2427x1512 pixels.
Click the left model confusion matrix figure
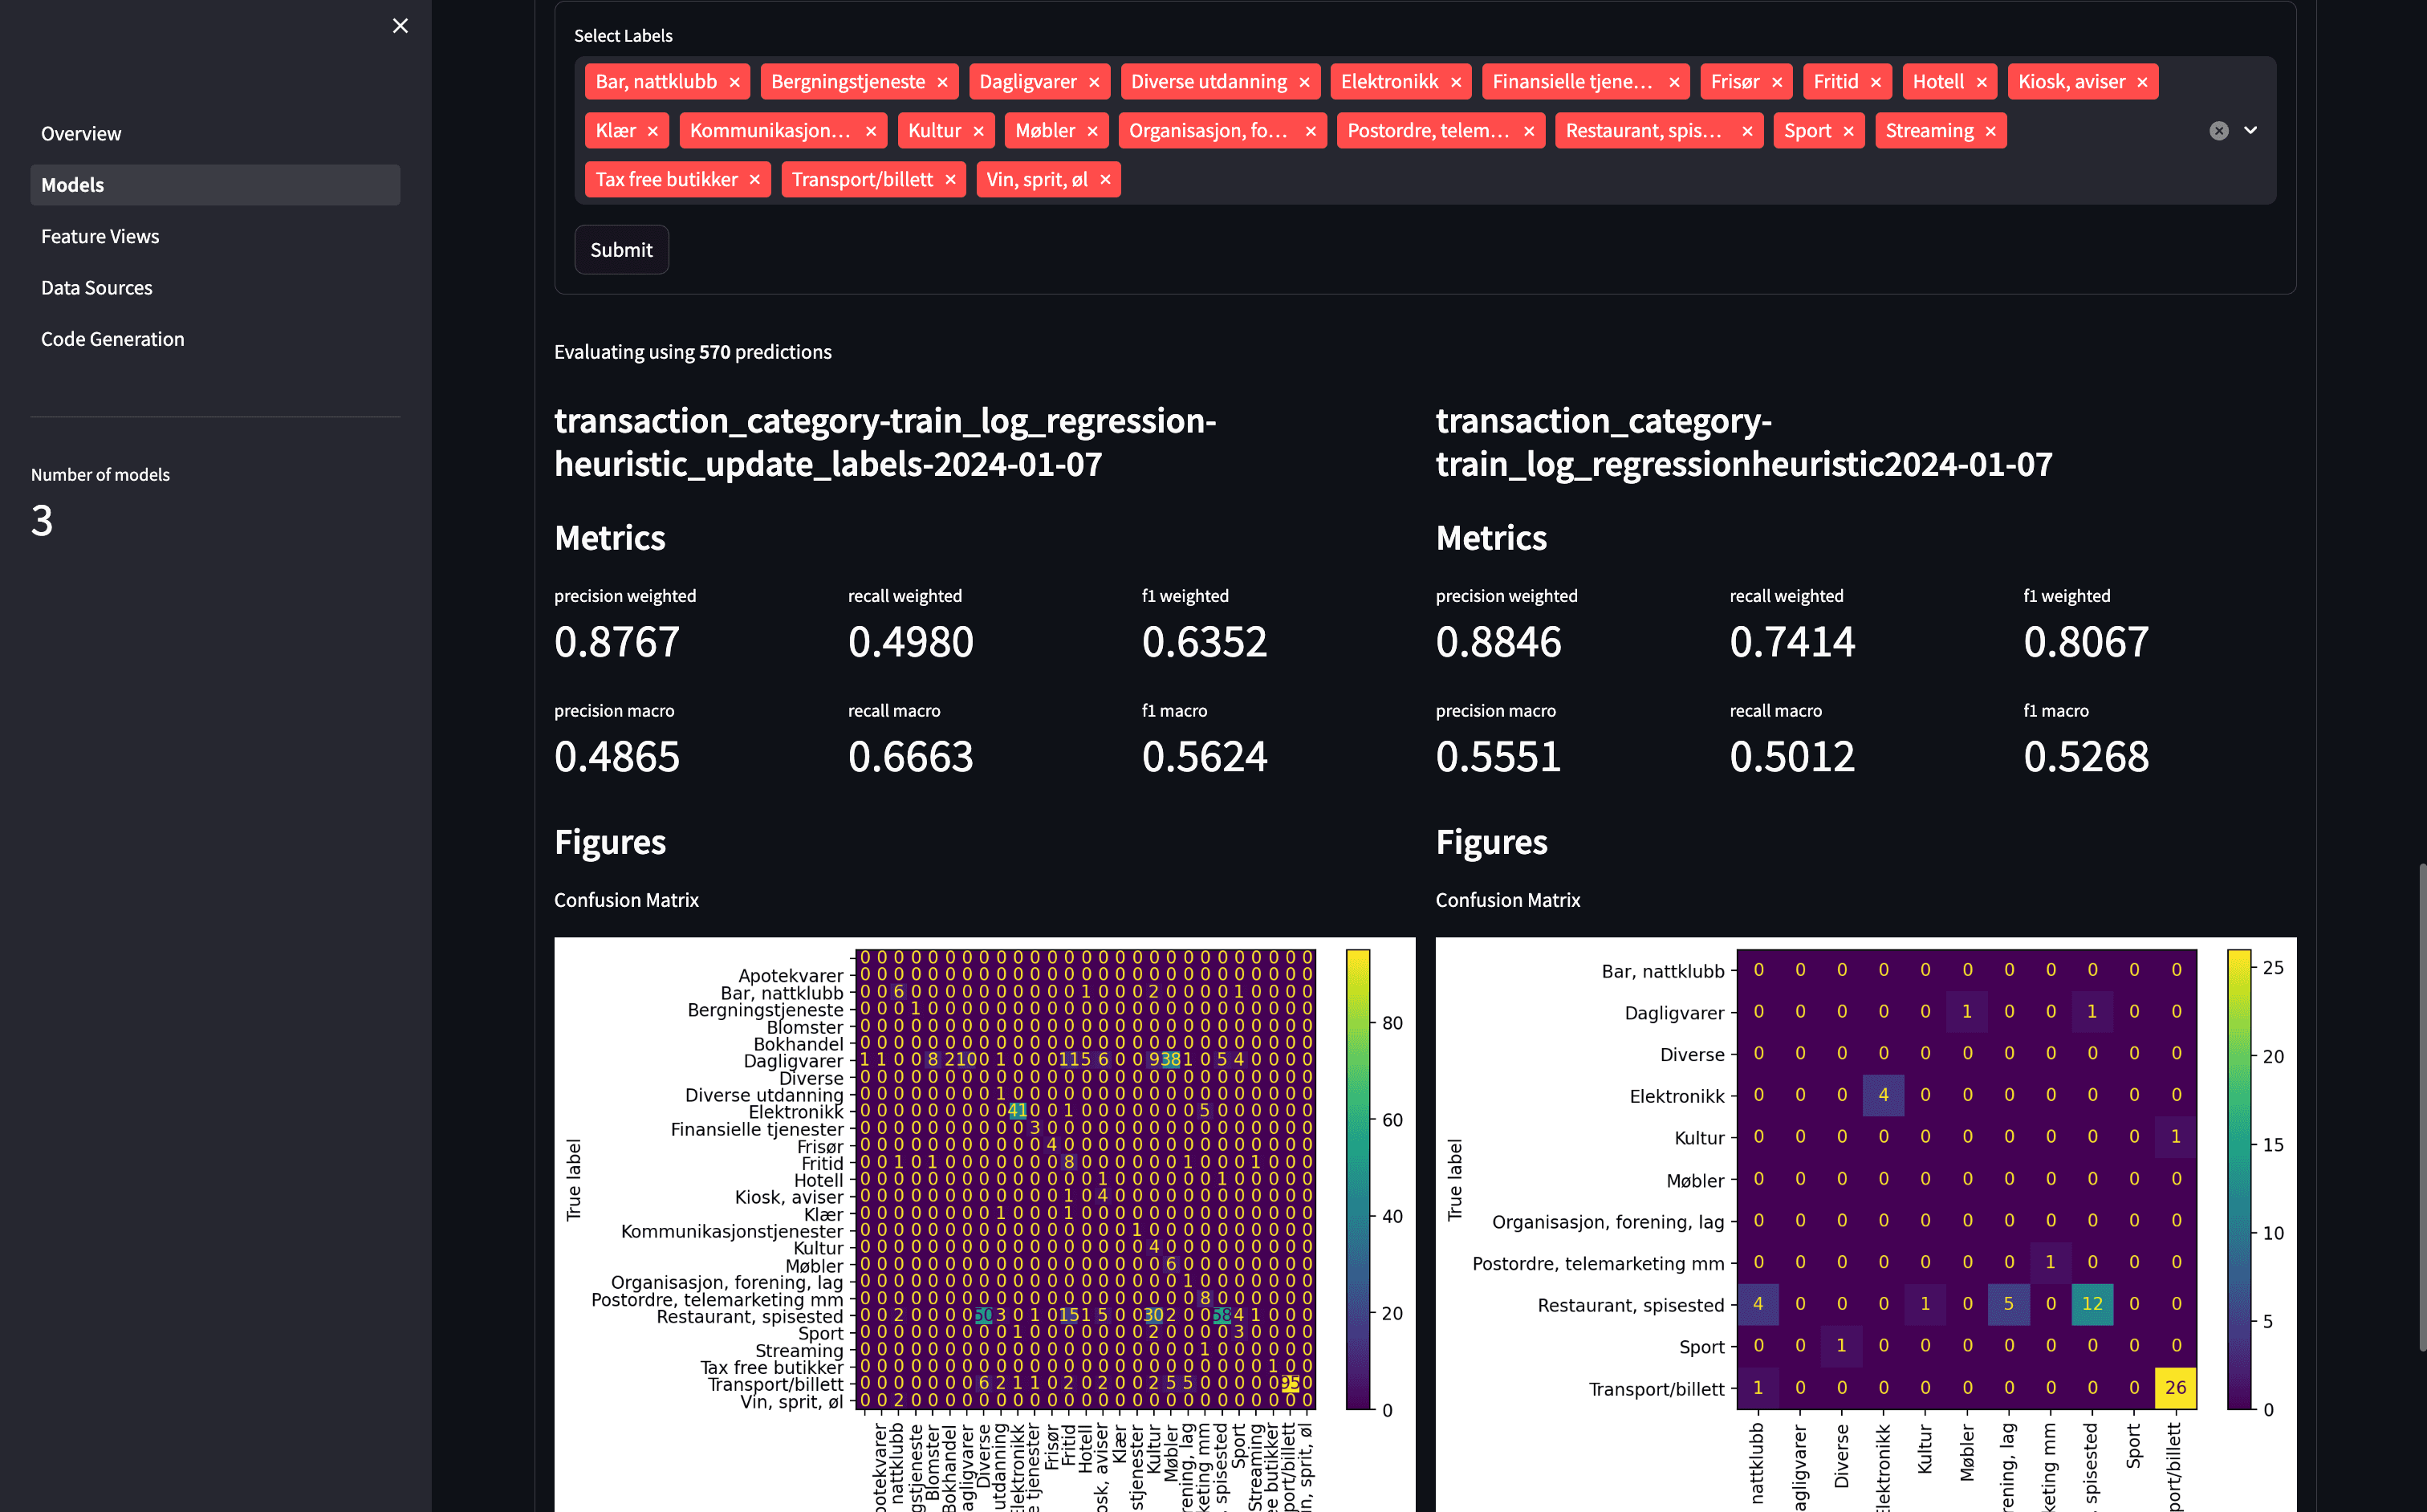click(985, 1224)
